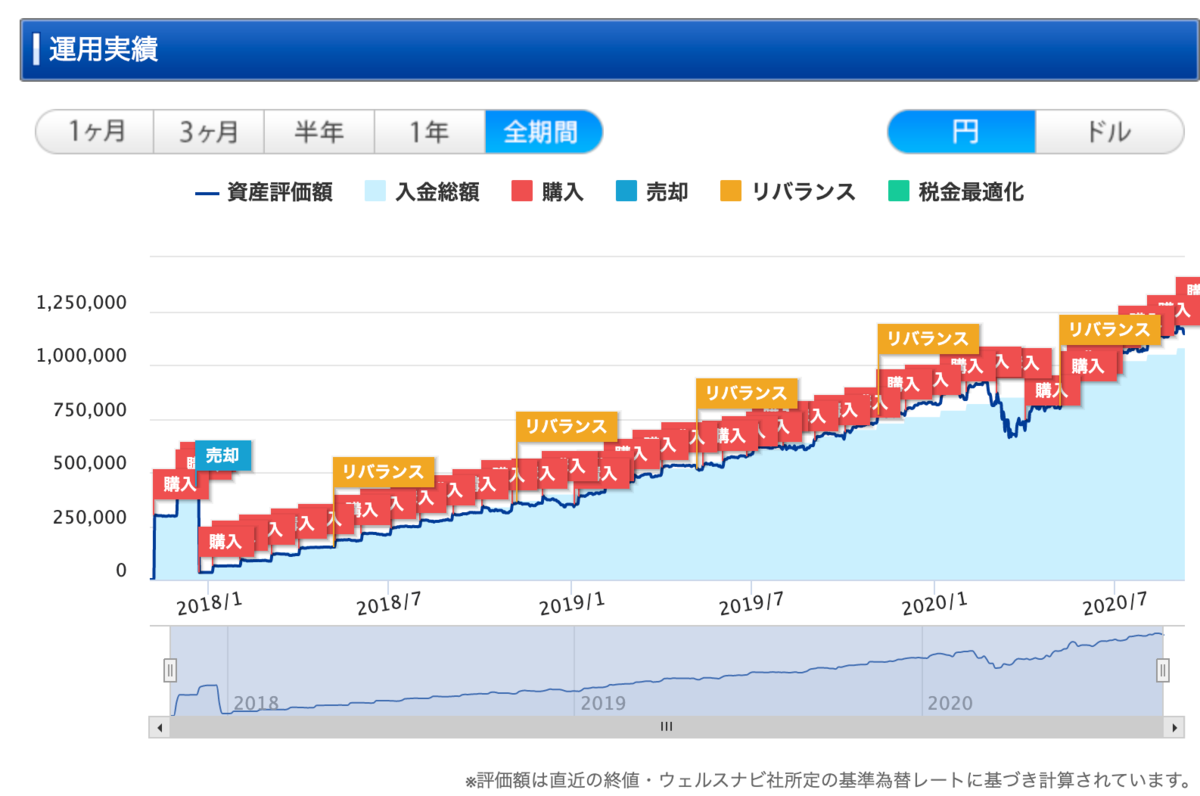Click 2018 in the overview navigator
Image resolution: width=1200 pixels, height=796 pixels.
coord(257,703)
